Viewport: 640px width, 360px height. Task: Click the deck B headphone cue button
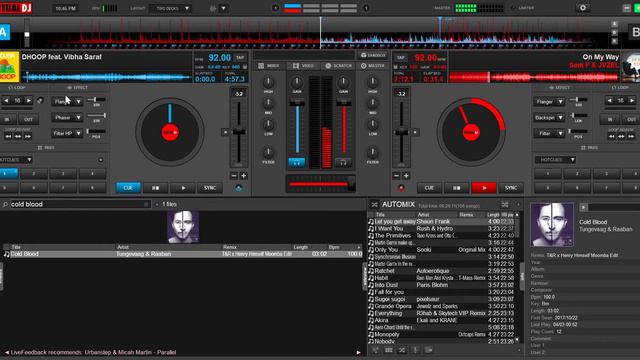[x=343, y=162]
